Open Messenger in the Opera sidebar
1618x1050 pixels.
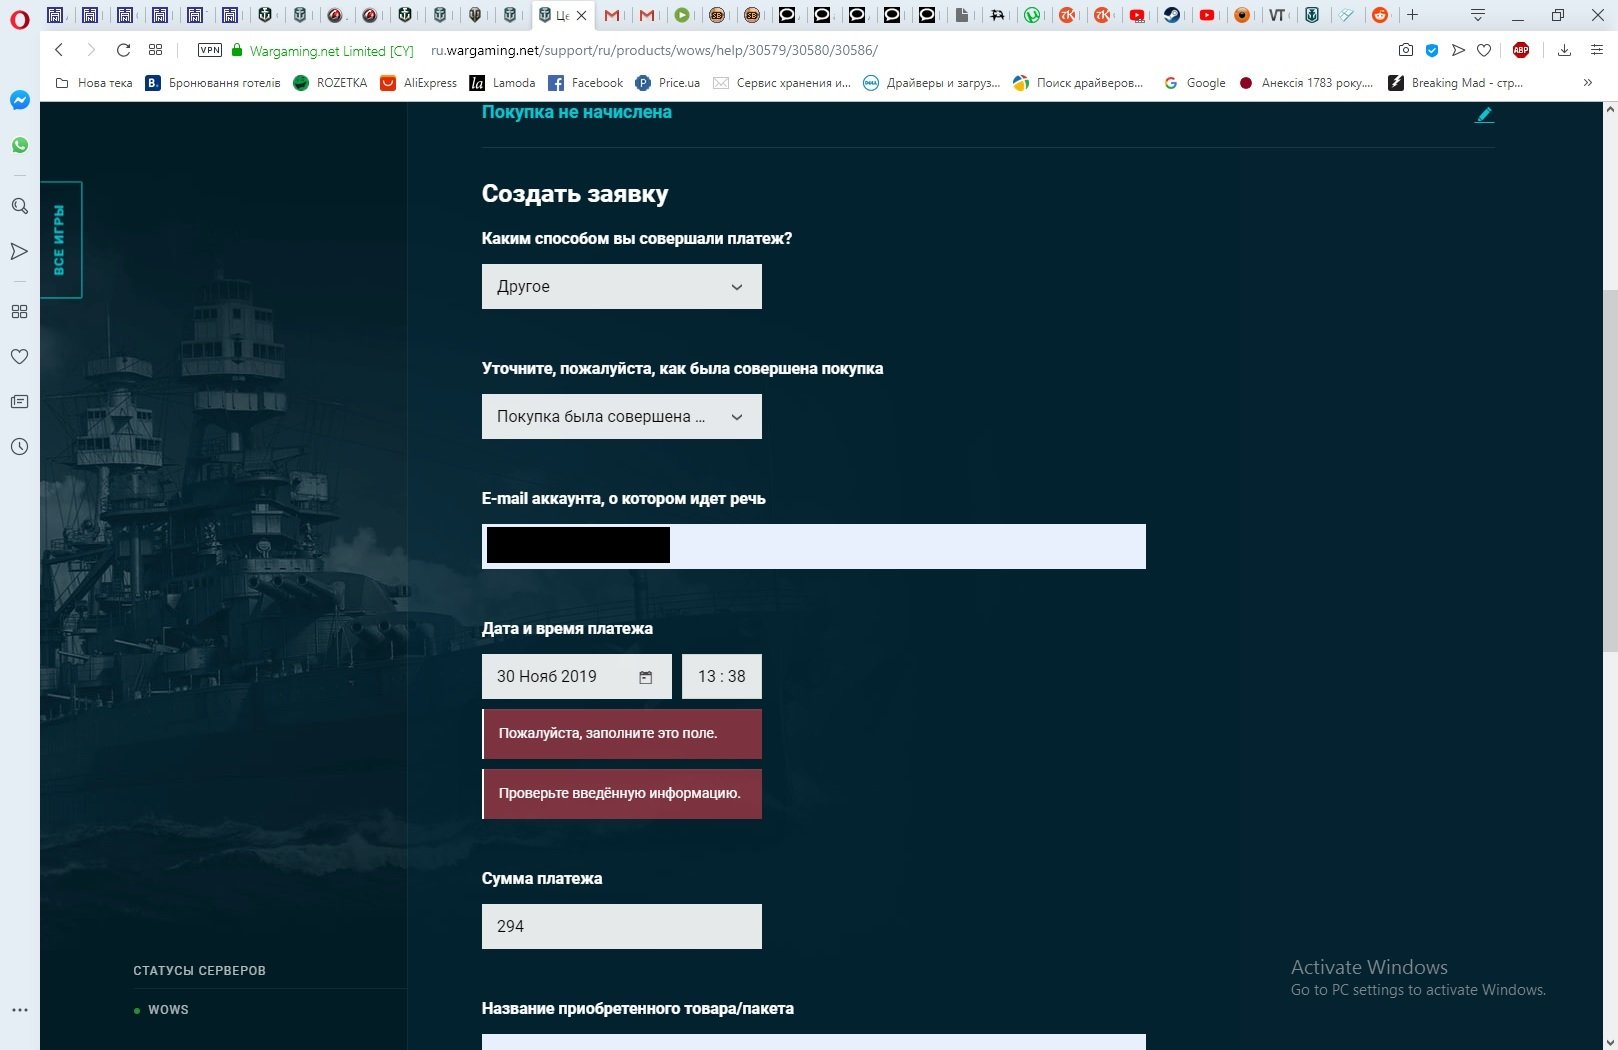(x=19, y=100)
